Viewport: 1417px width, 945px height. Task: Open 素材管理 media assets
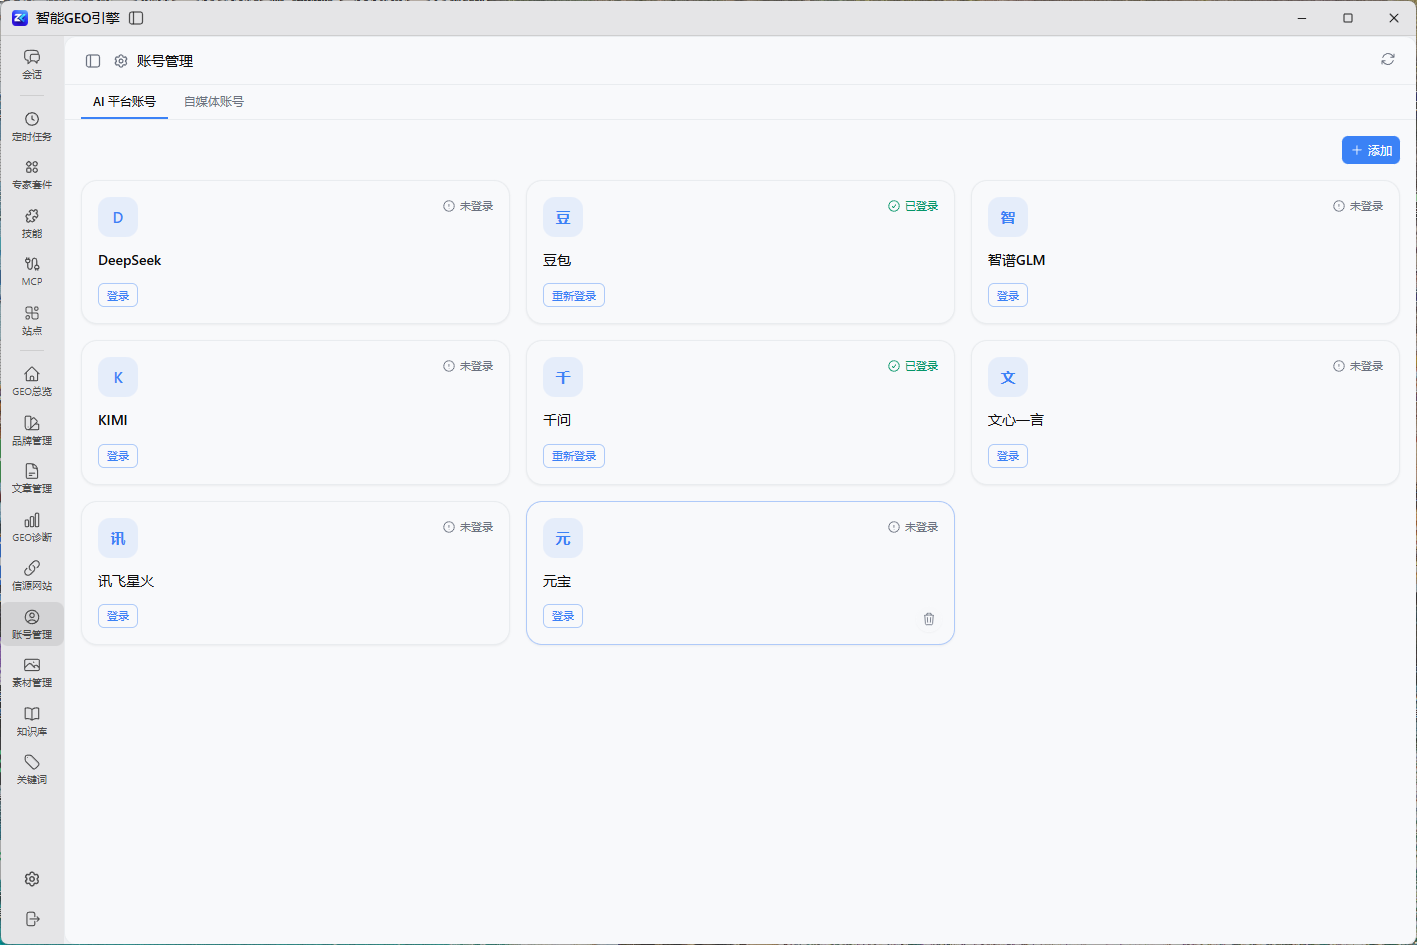(32, 672)
